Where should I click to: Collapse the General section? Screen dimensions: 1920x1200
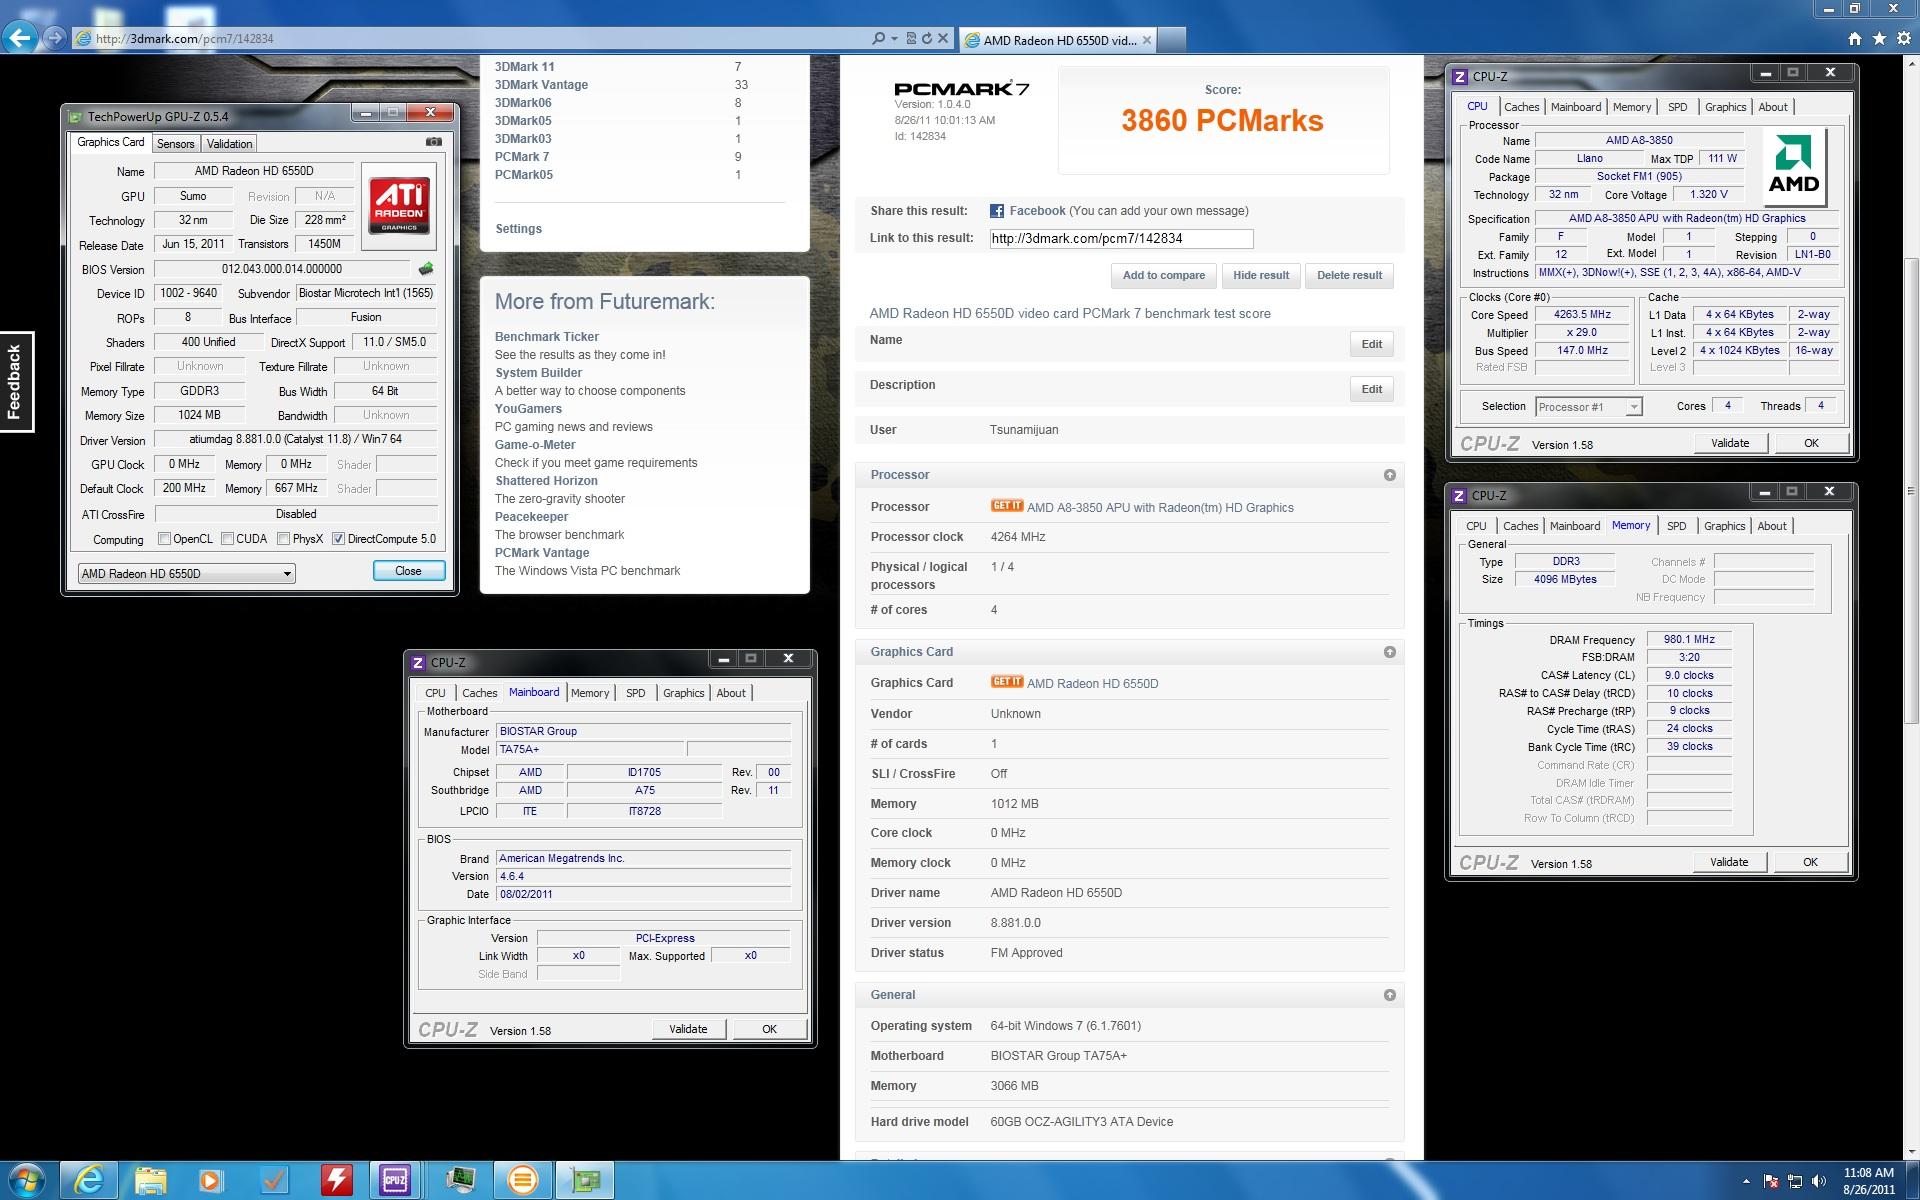point(1389,995)
